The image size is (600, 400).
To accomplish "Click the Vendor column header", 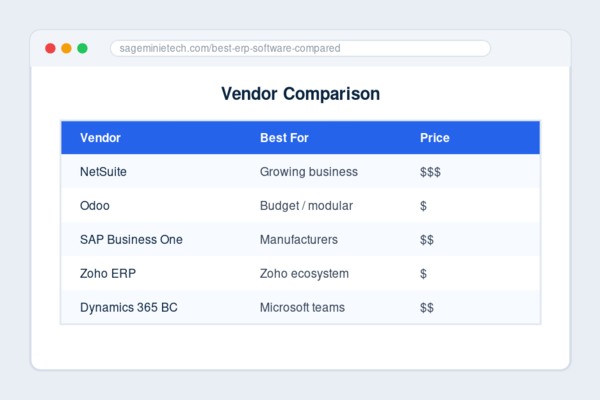I will [100, 138].
